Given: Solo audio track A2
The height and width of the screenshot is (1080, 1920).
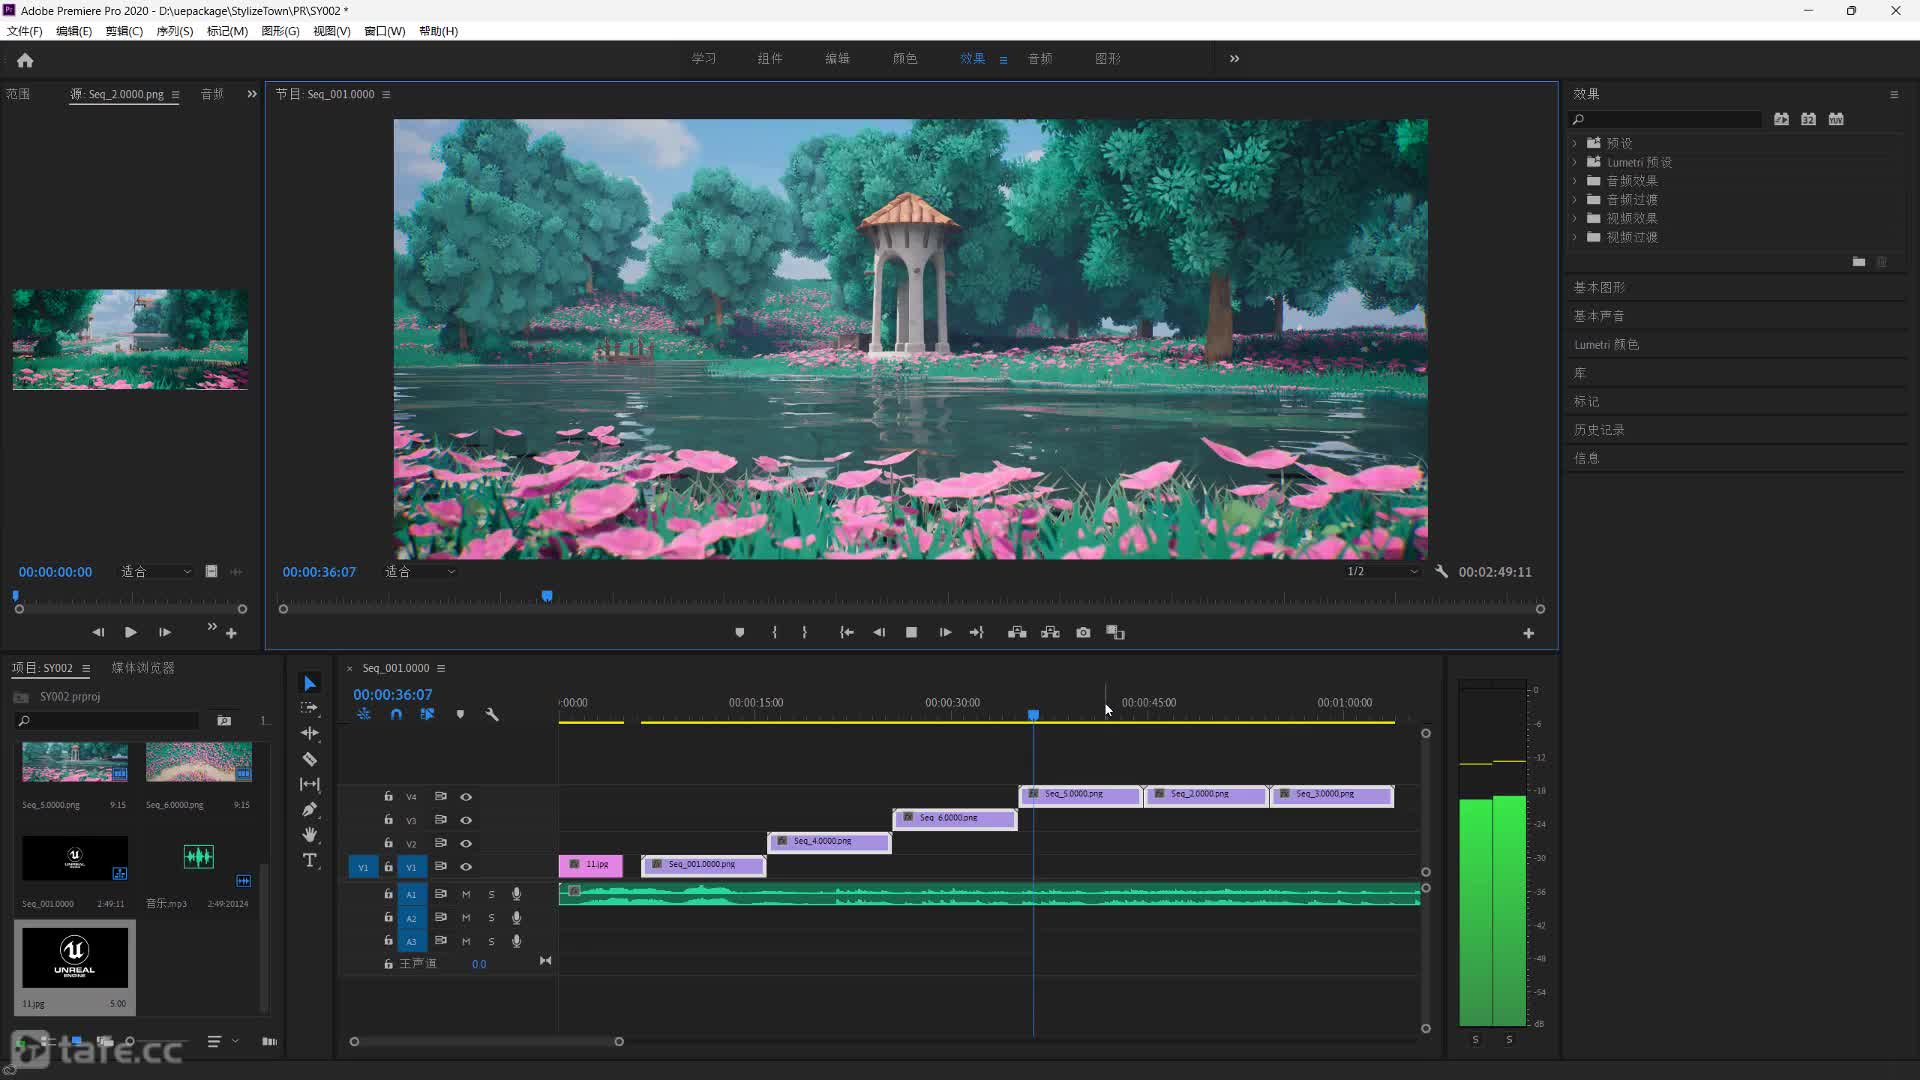Looking at the screenshot, I should 491,918.
